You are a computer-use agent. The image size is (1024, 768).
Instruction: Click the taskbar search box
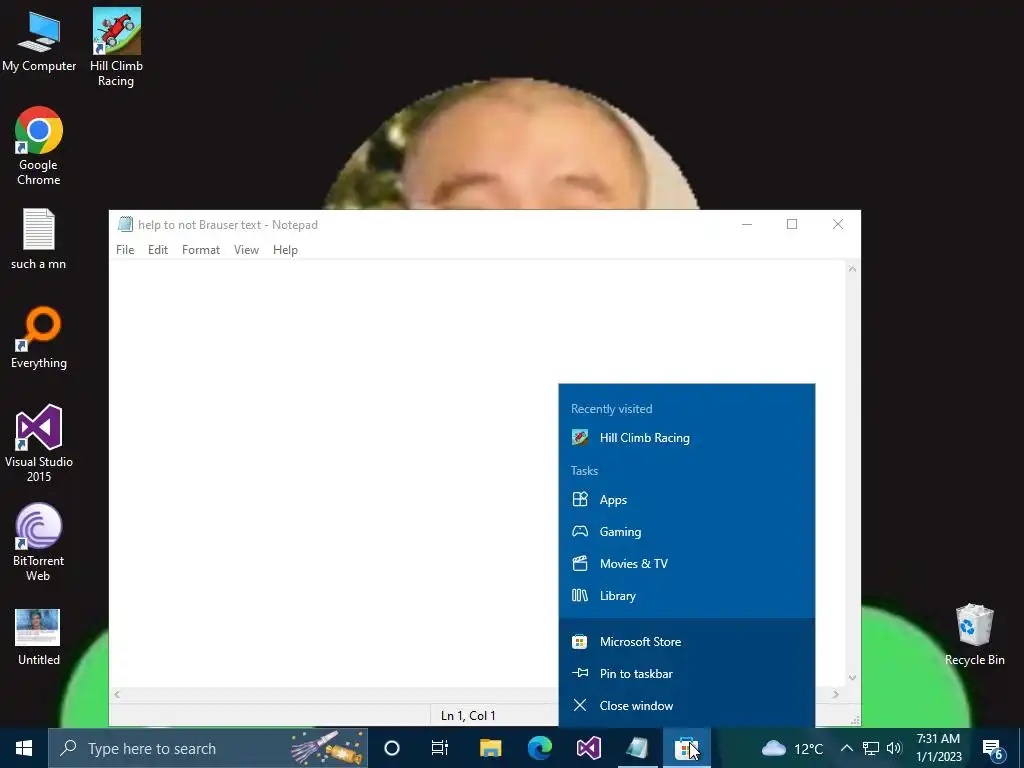pos(208,748)
